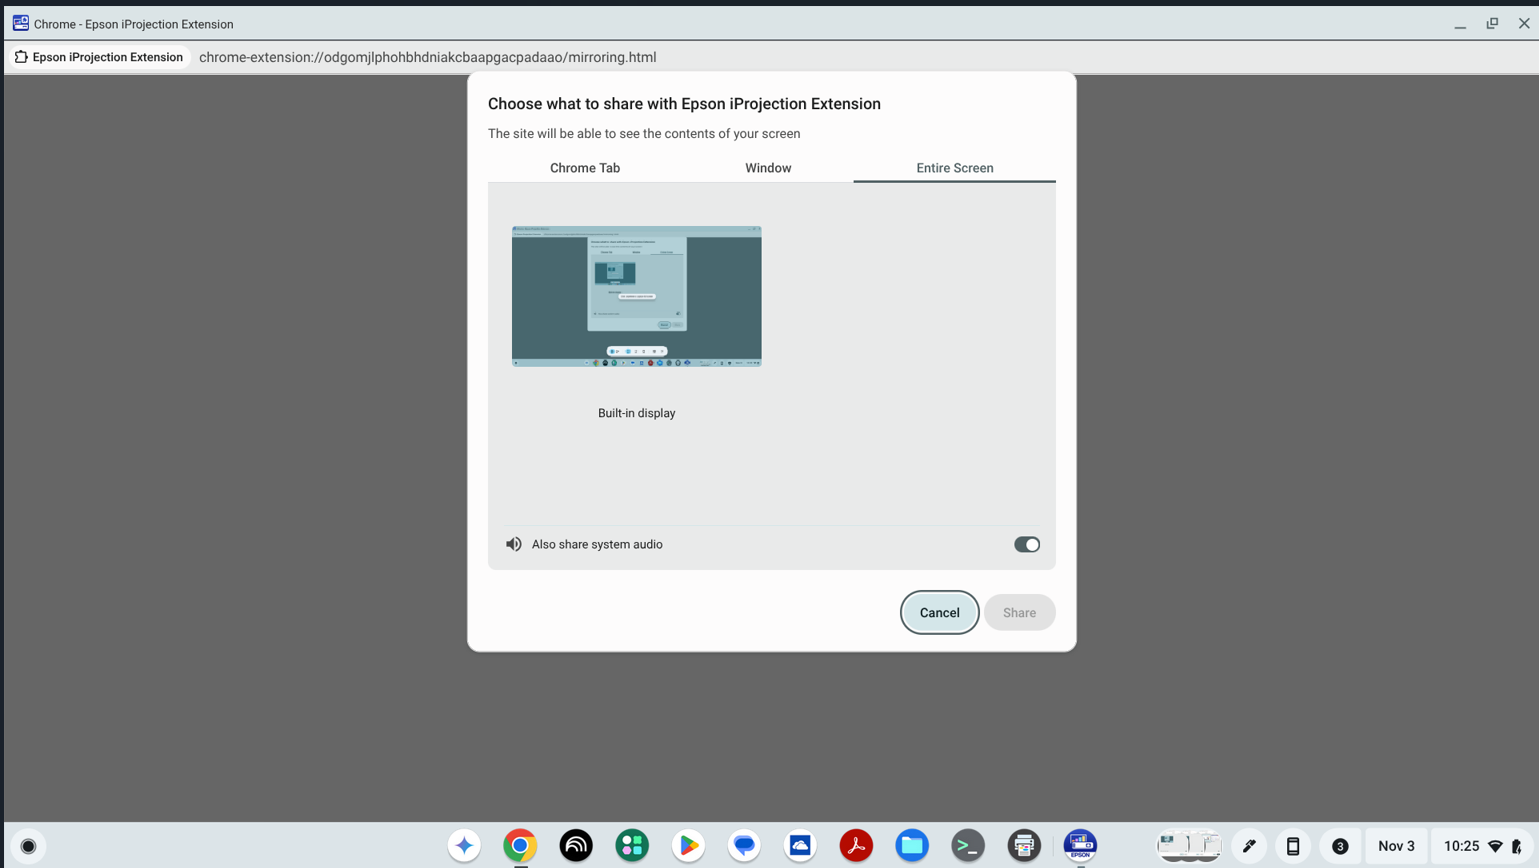Open the Messages chat bubble app

(x=744, y=846)
